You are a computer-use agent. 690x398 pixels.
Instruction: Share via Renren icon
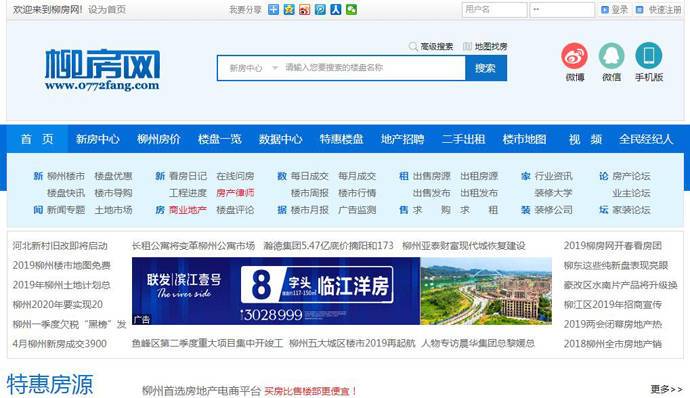pyautogui.click(x=336, y=9)
